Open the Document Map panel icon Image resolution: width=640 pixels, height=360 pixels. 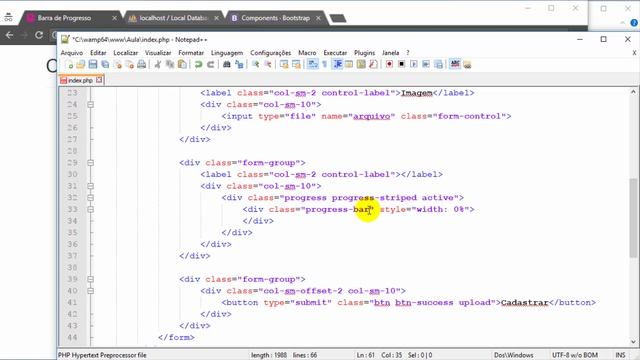coord(361,64)
